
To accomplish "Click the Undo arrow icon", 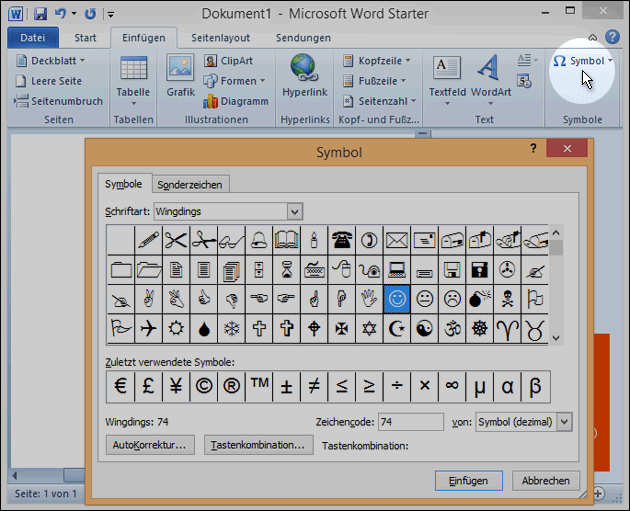I will tap(60, 14).
